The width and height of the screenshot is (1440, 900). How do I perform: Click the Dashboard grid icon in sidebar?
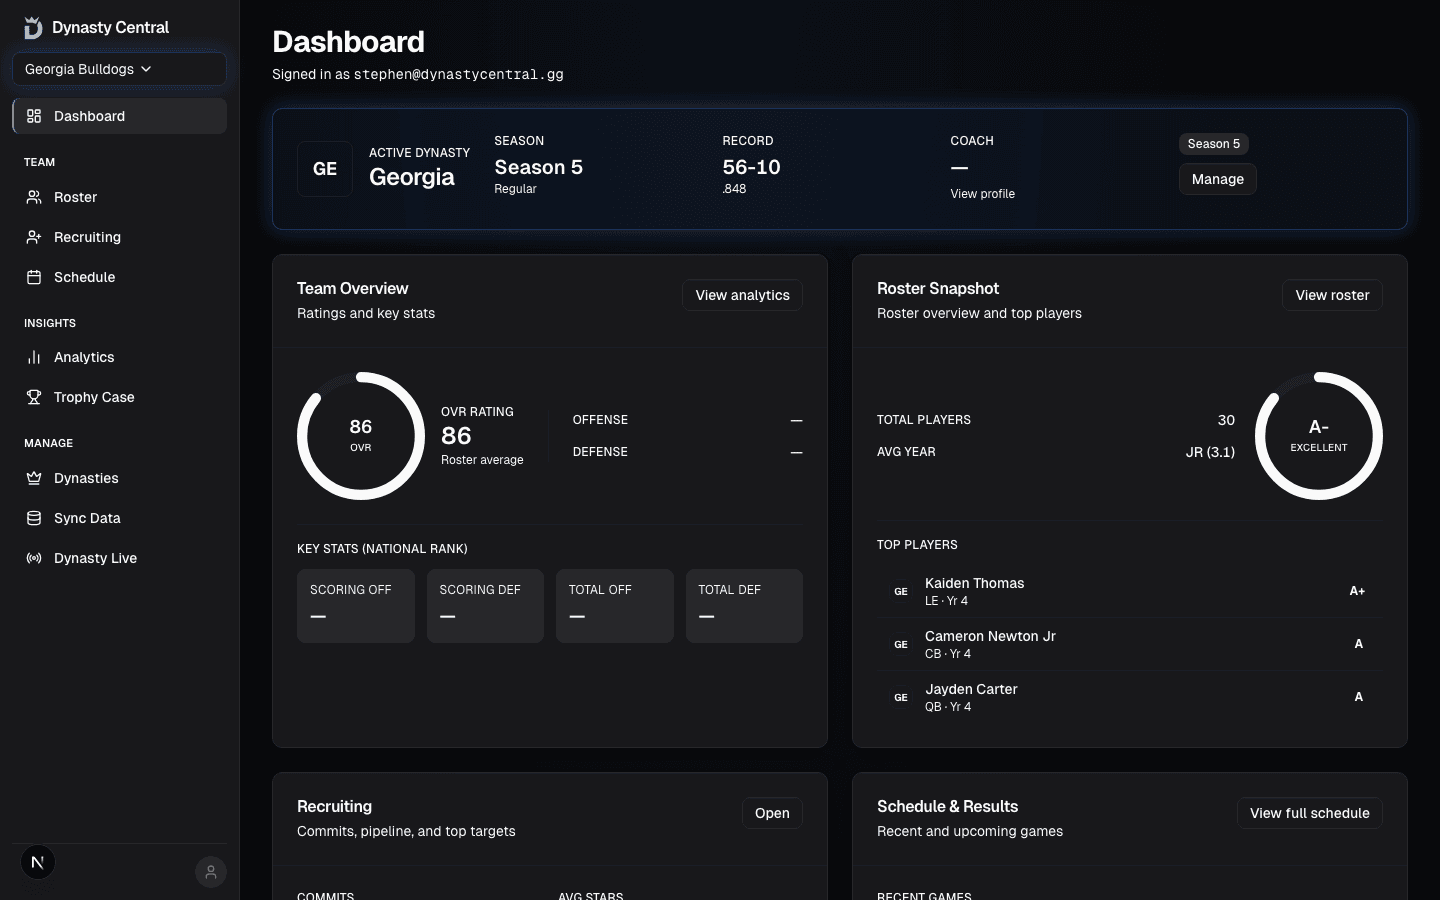(34, 116)
